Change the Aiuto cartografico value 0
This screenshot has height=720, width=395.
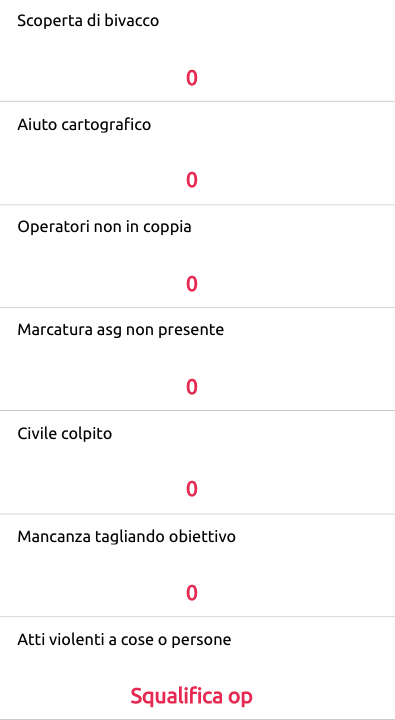(x=192, y=180)
